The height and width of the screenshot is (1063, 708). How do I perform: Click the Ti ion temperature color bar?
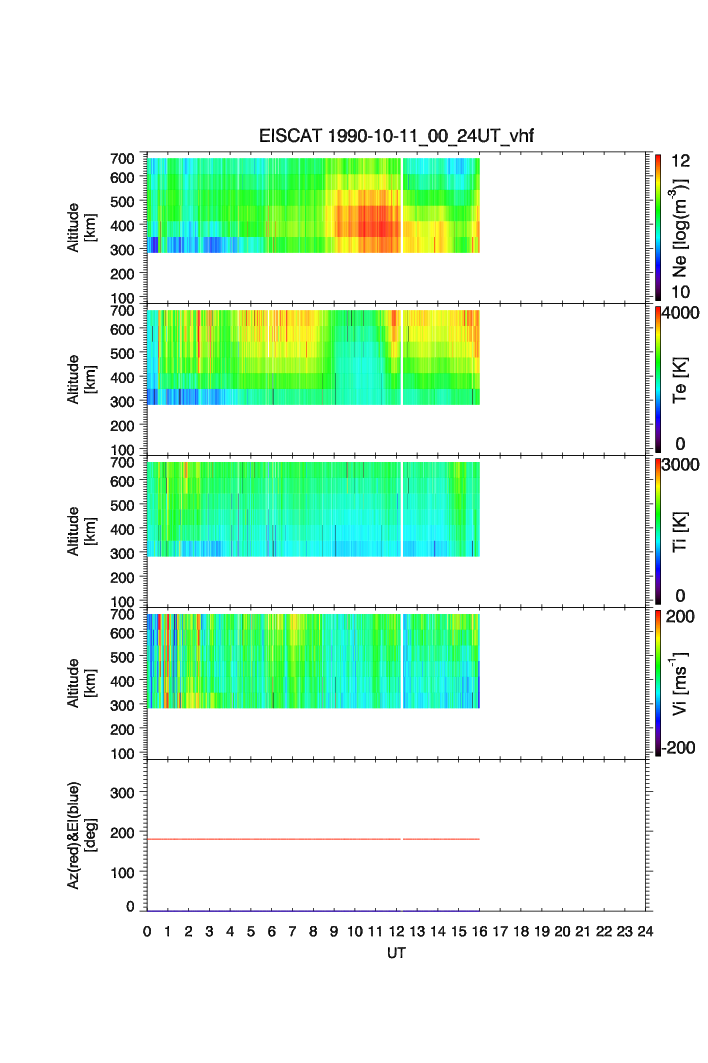(x=658, y=530)
